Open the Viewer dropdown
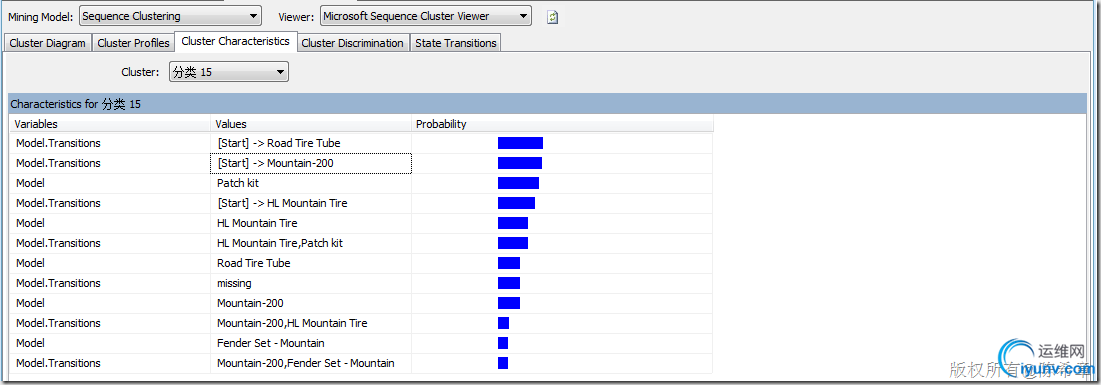Image resolution: width=1101 pixels, height=385 pixels. pyautogui.click(x=426, y=15)
